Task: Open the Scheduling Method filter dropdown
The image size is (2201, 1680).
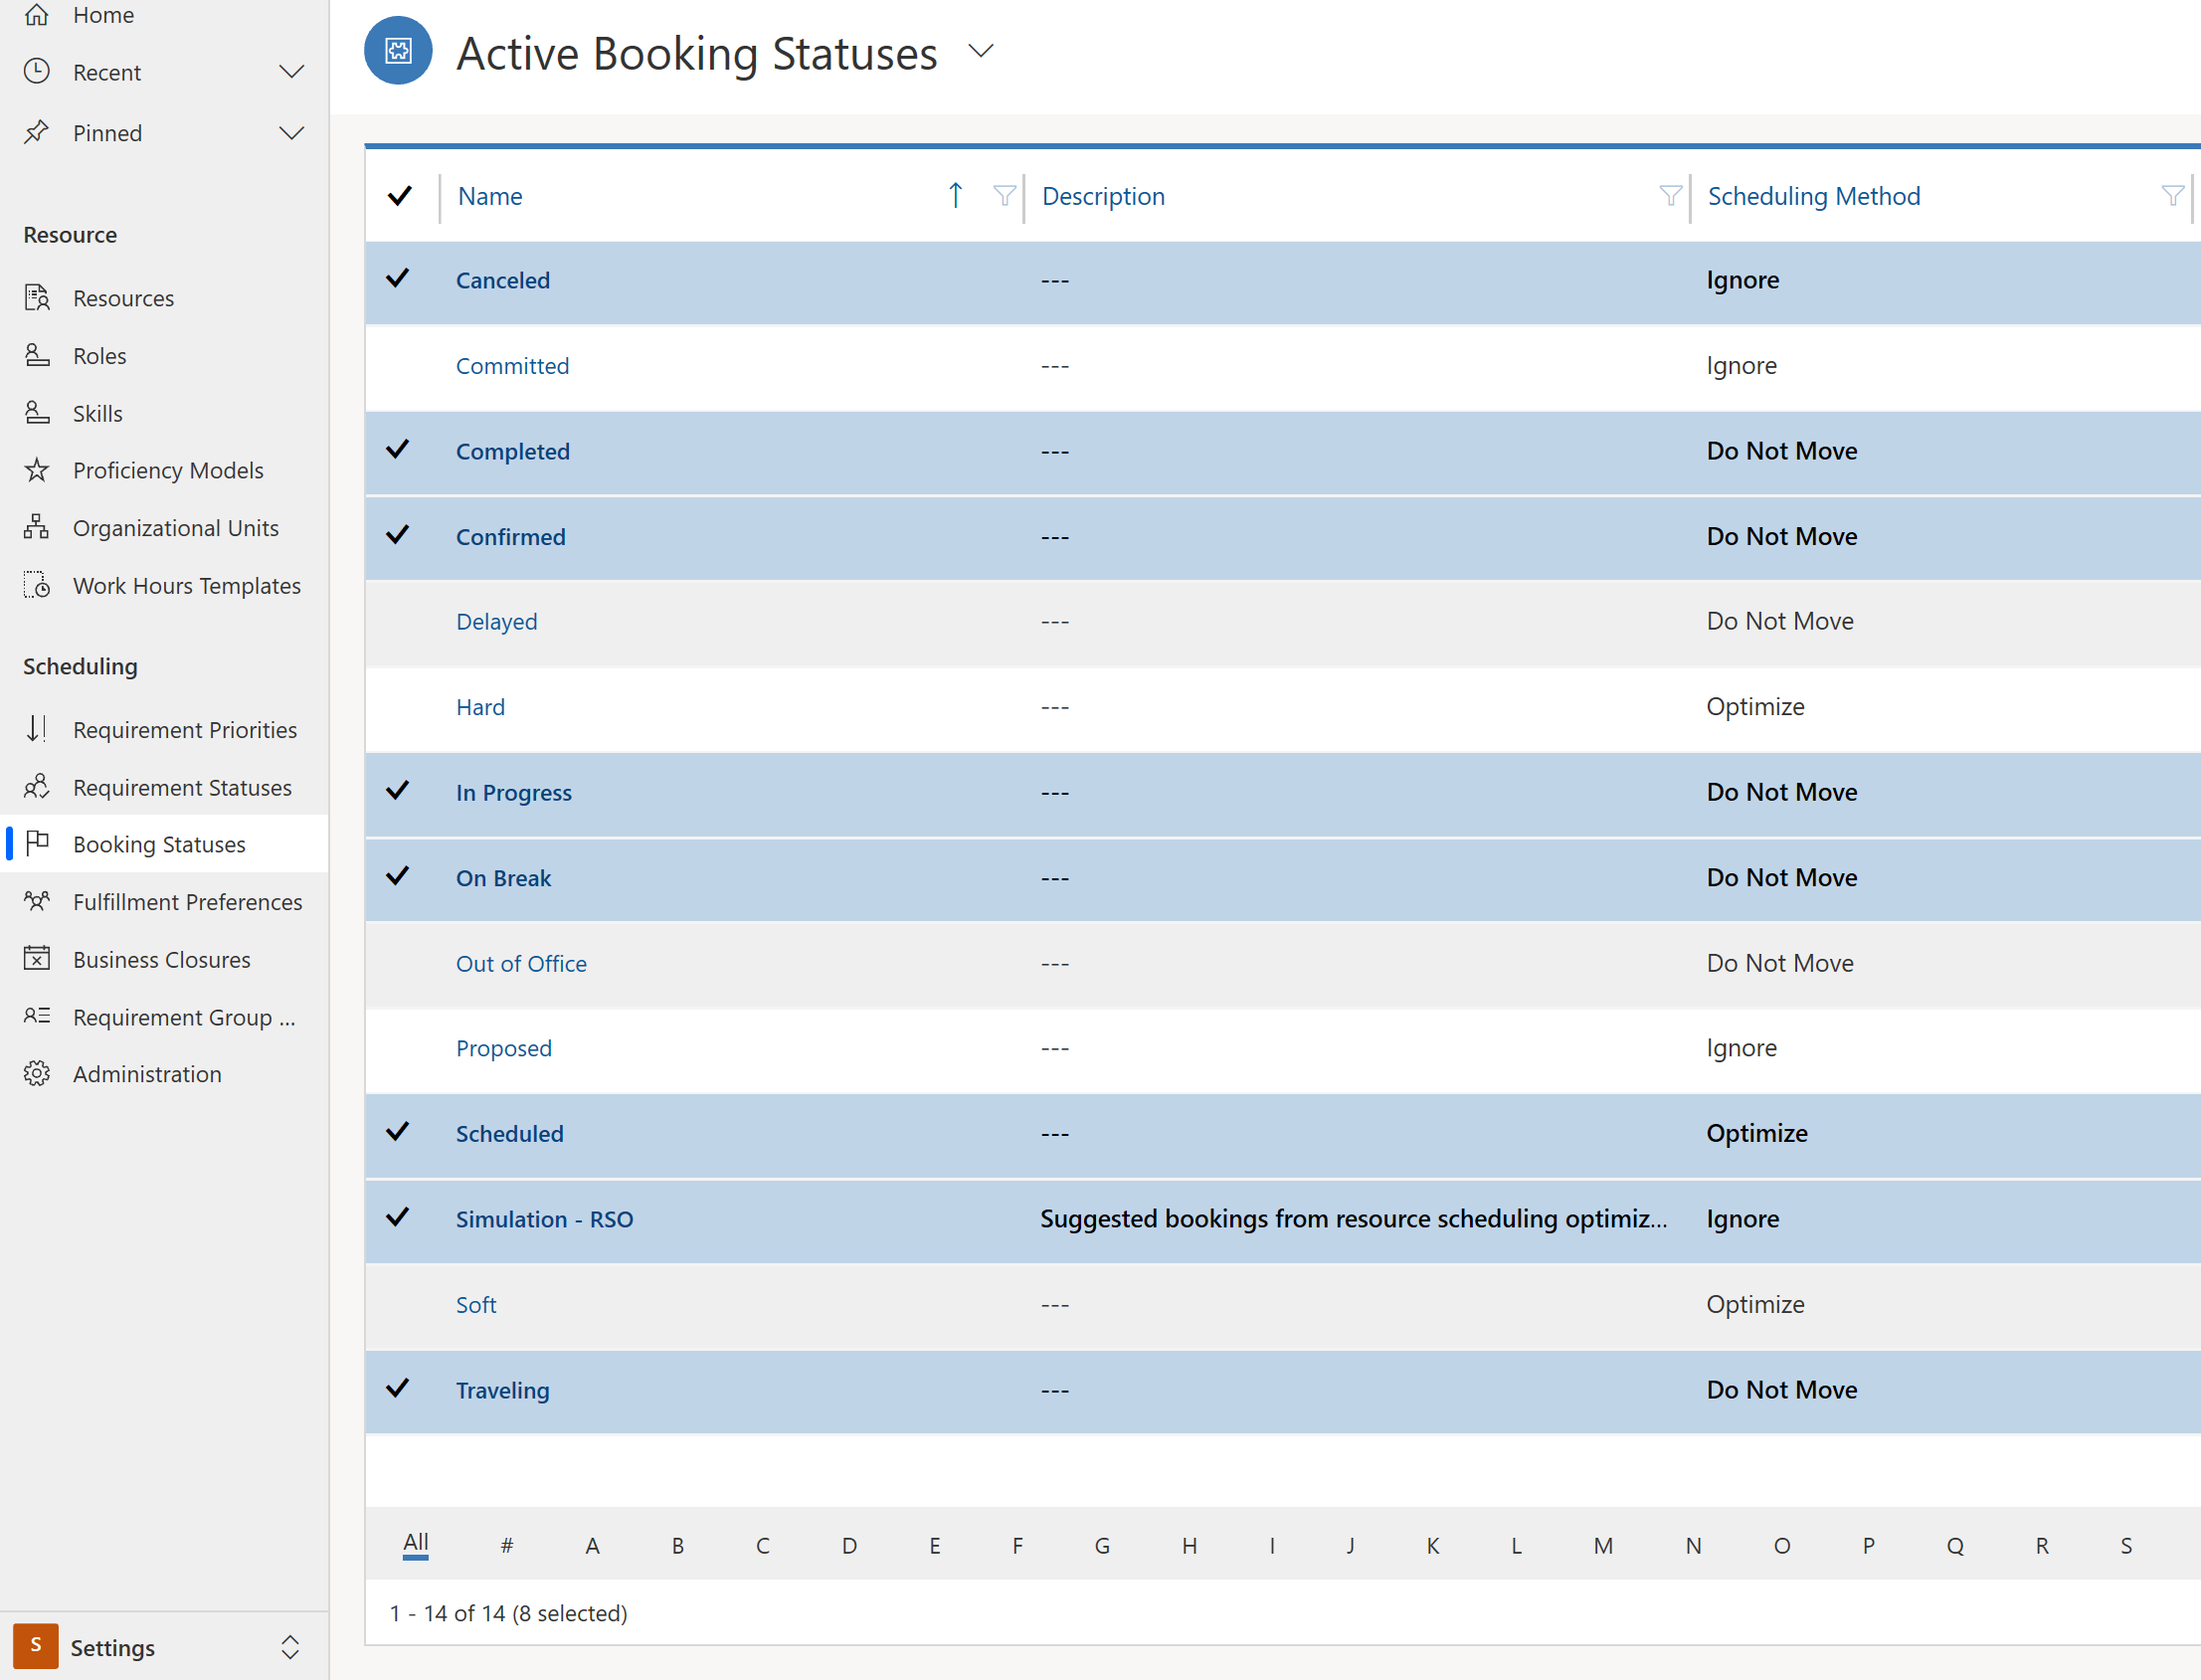Action: pos(2173,196)
